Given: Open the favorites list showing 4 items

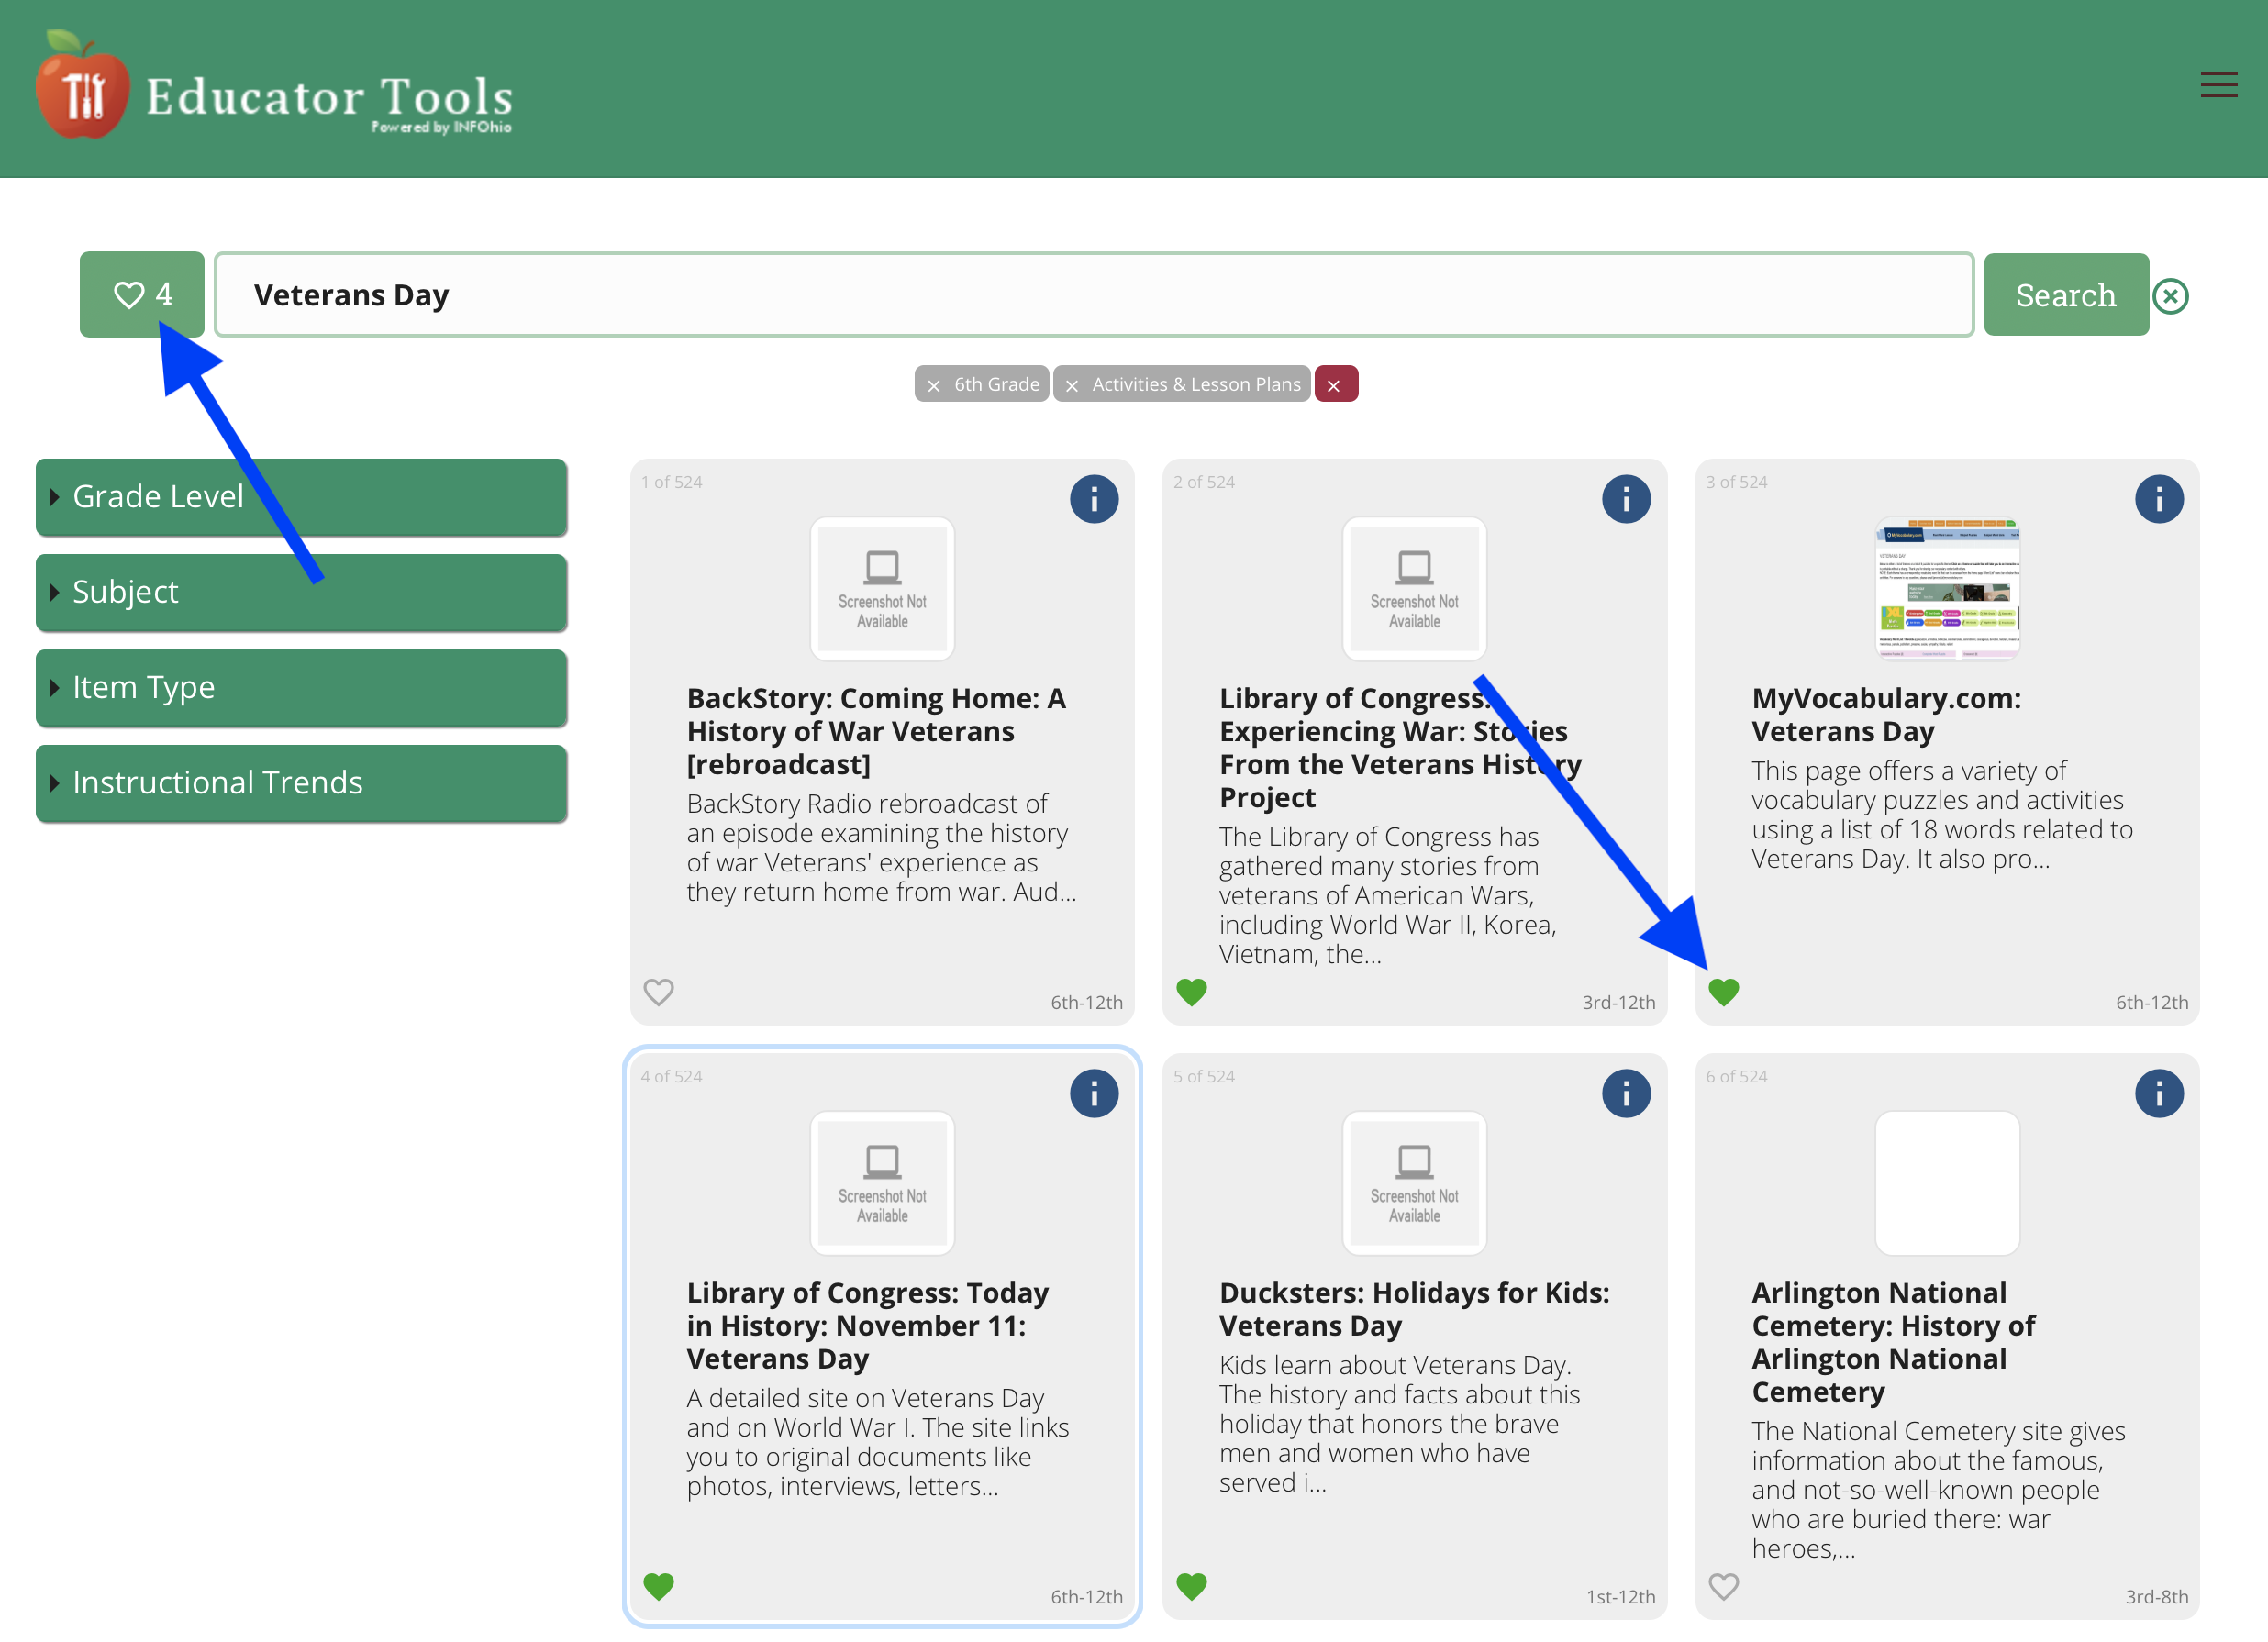Looking at the screenshot, I should (142, 294).
